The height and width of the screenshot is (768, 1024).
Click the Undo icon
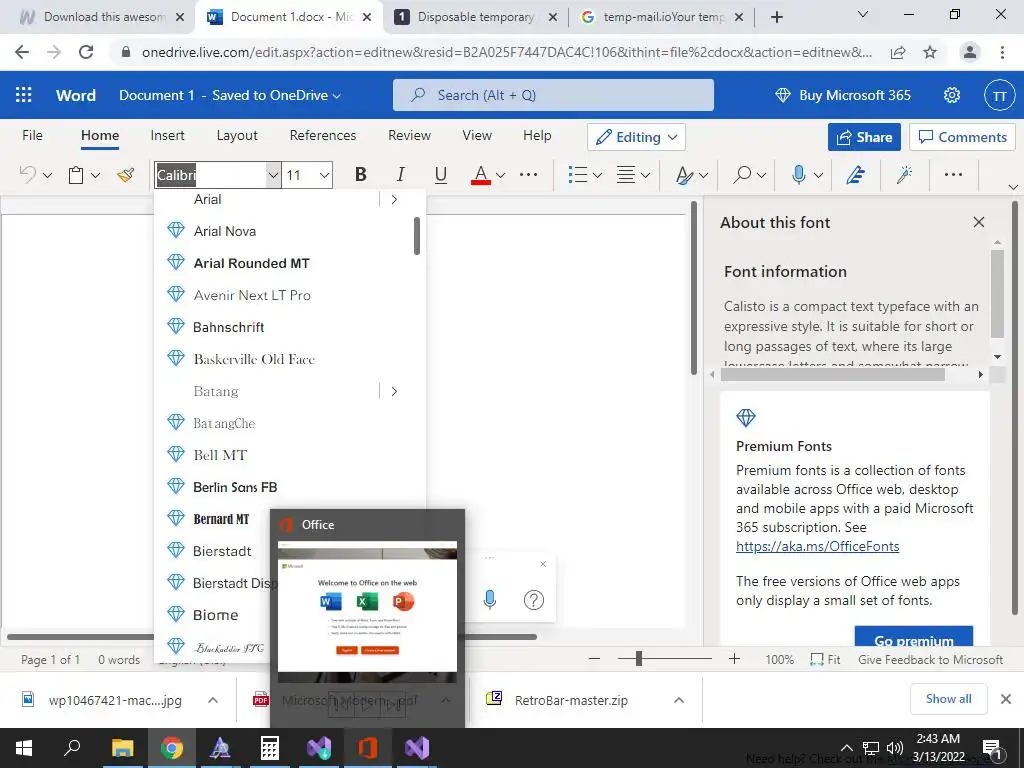(27, 174)
